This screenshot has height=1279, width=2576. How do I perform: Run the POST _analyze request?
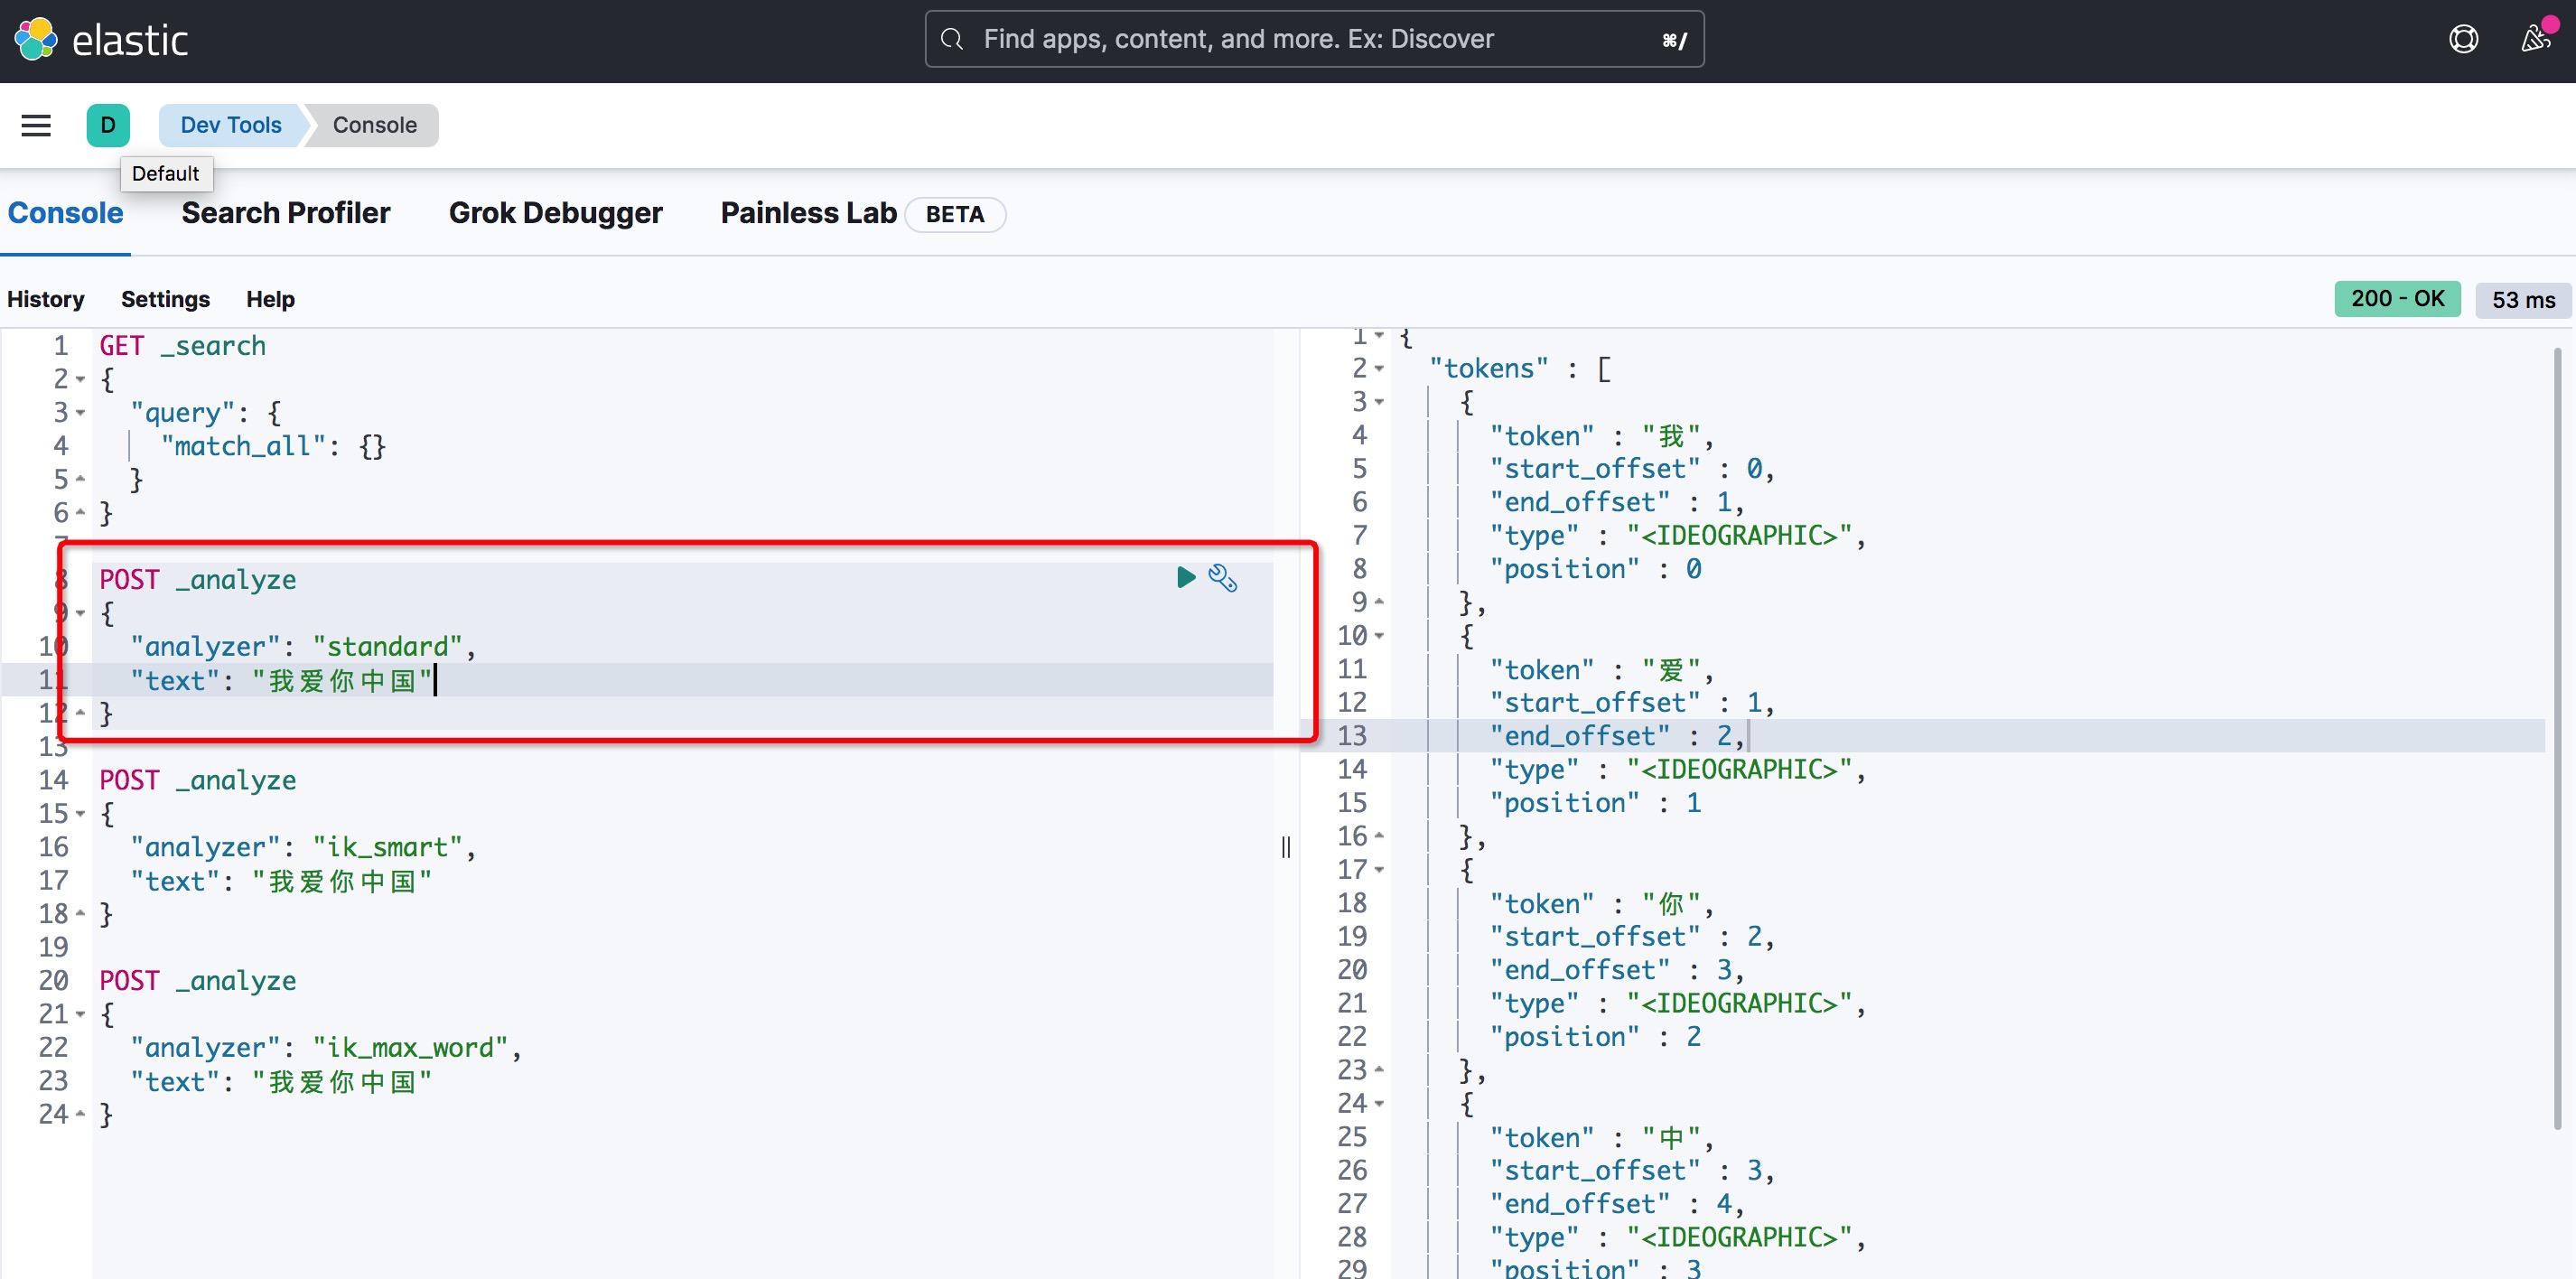1185,577
